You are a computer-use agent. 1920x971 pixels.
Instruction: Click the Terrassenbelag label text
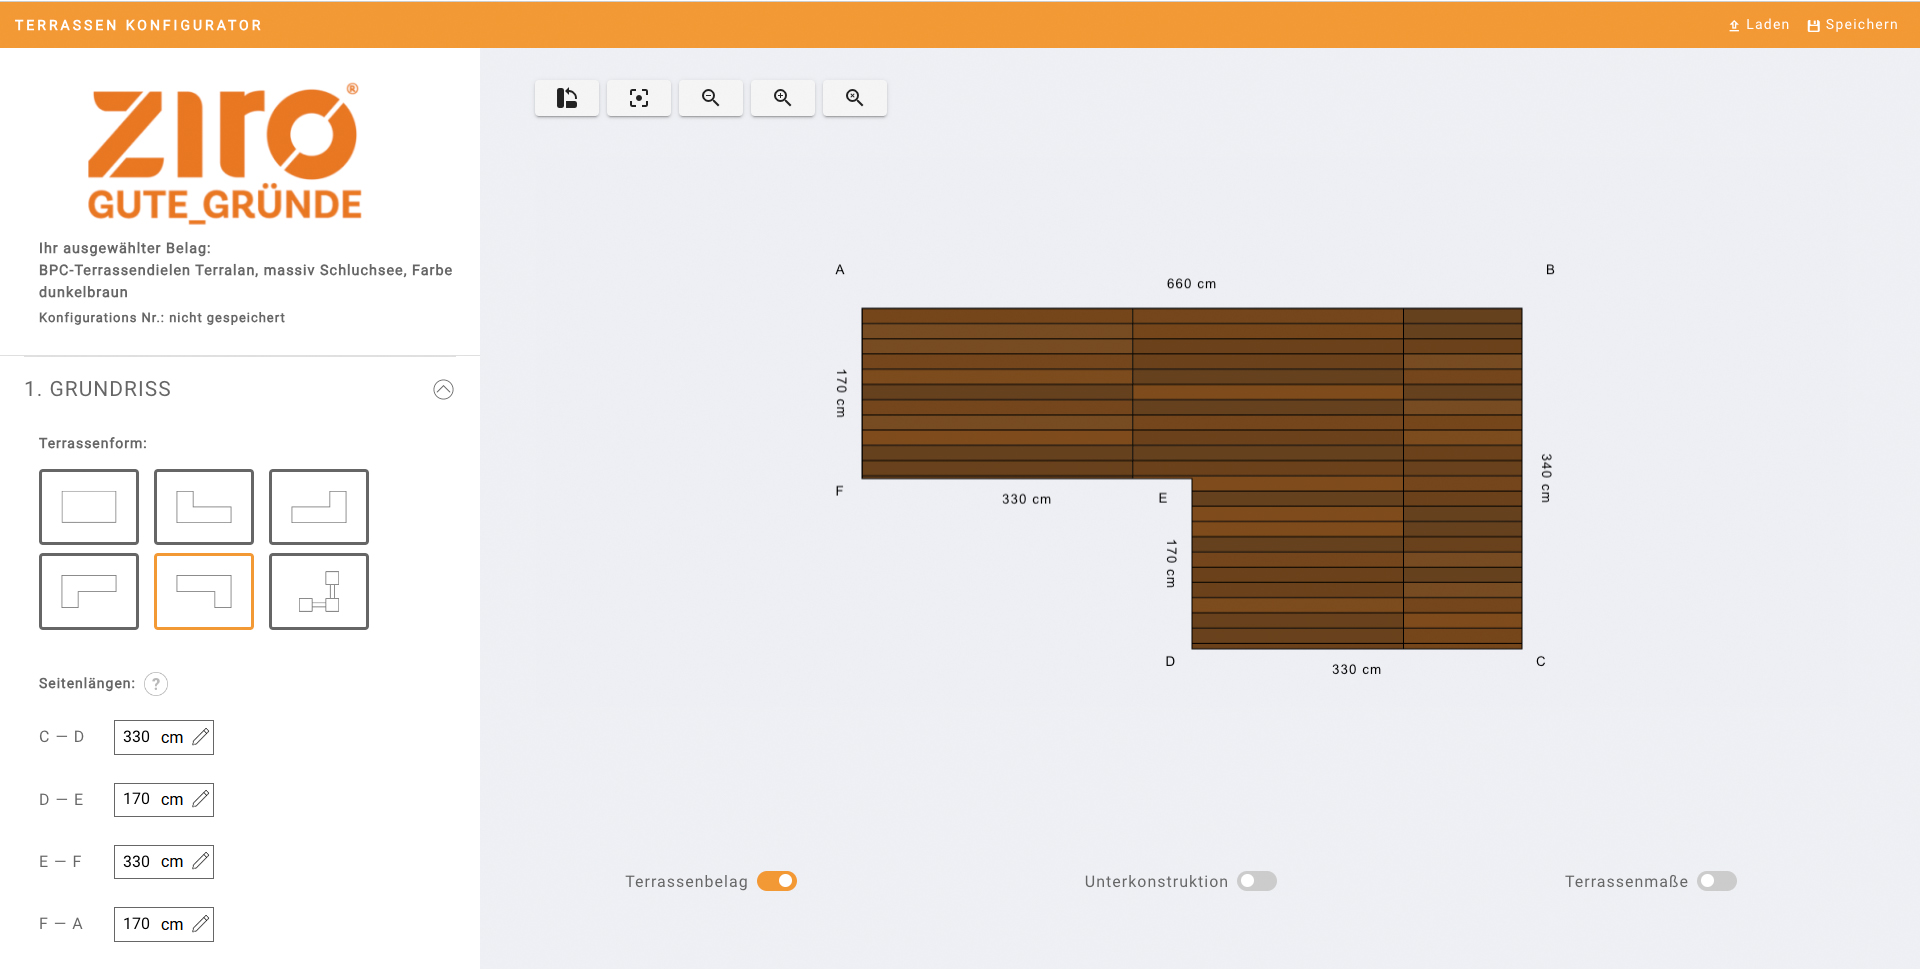[687, 882]
